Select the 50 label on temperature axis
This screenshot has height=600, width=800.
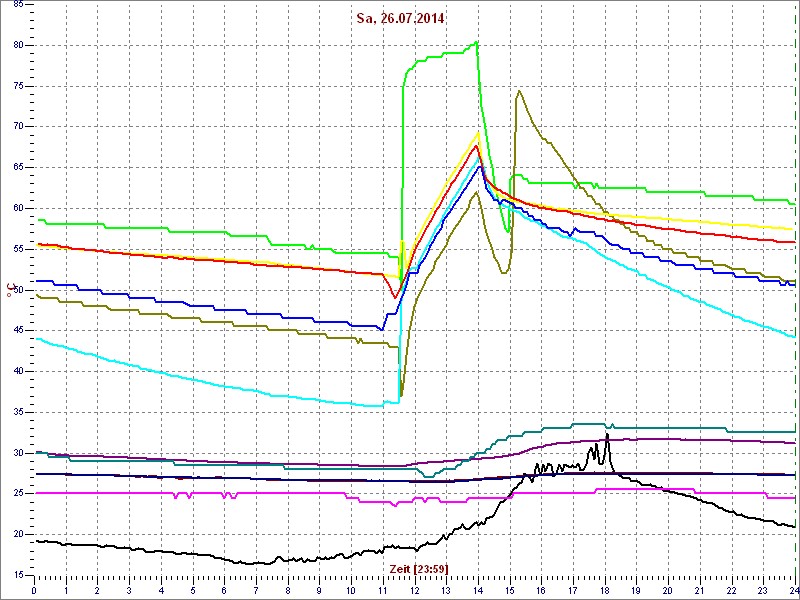16,290
